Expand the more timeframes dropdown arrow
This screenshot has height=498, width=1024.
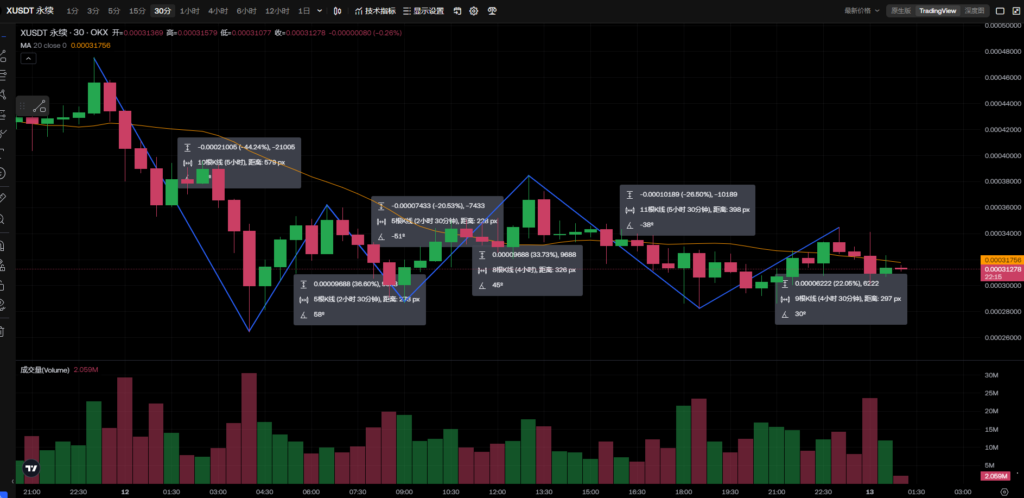(321, 11)
